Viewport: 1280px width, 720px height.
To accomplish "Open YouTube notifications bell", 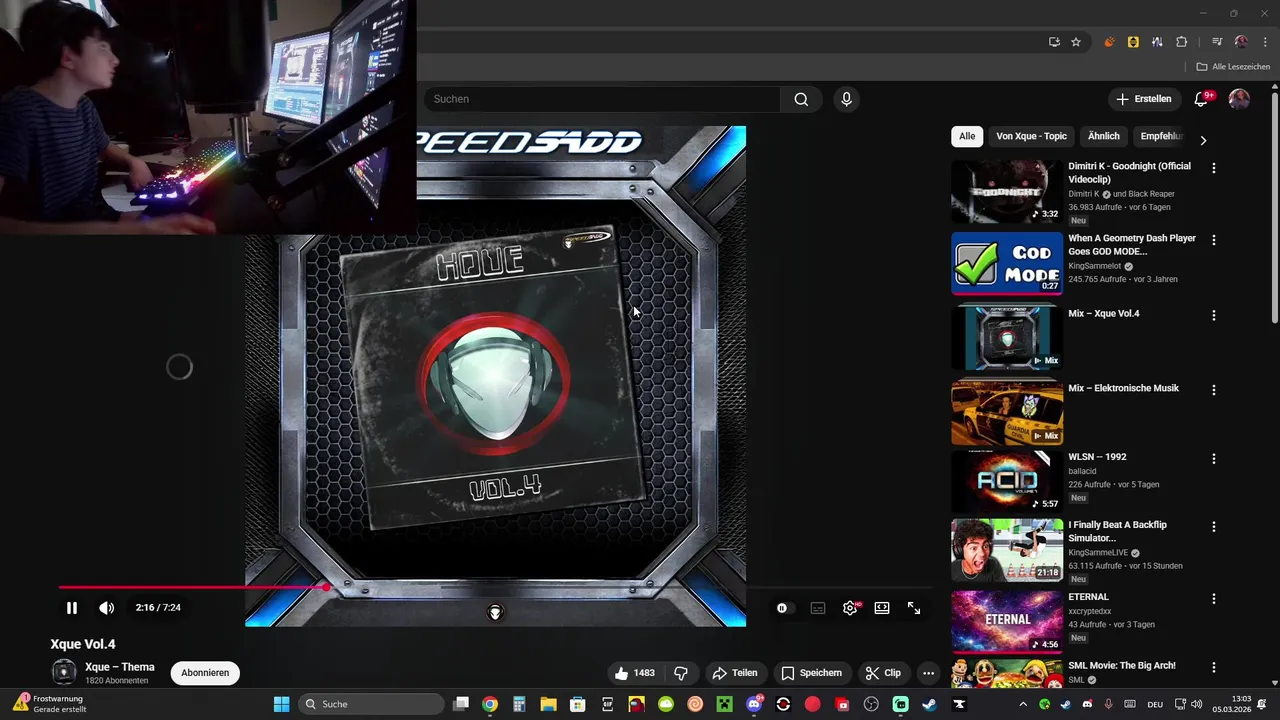I will [x=1202, y=99].
